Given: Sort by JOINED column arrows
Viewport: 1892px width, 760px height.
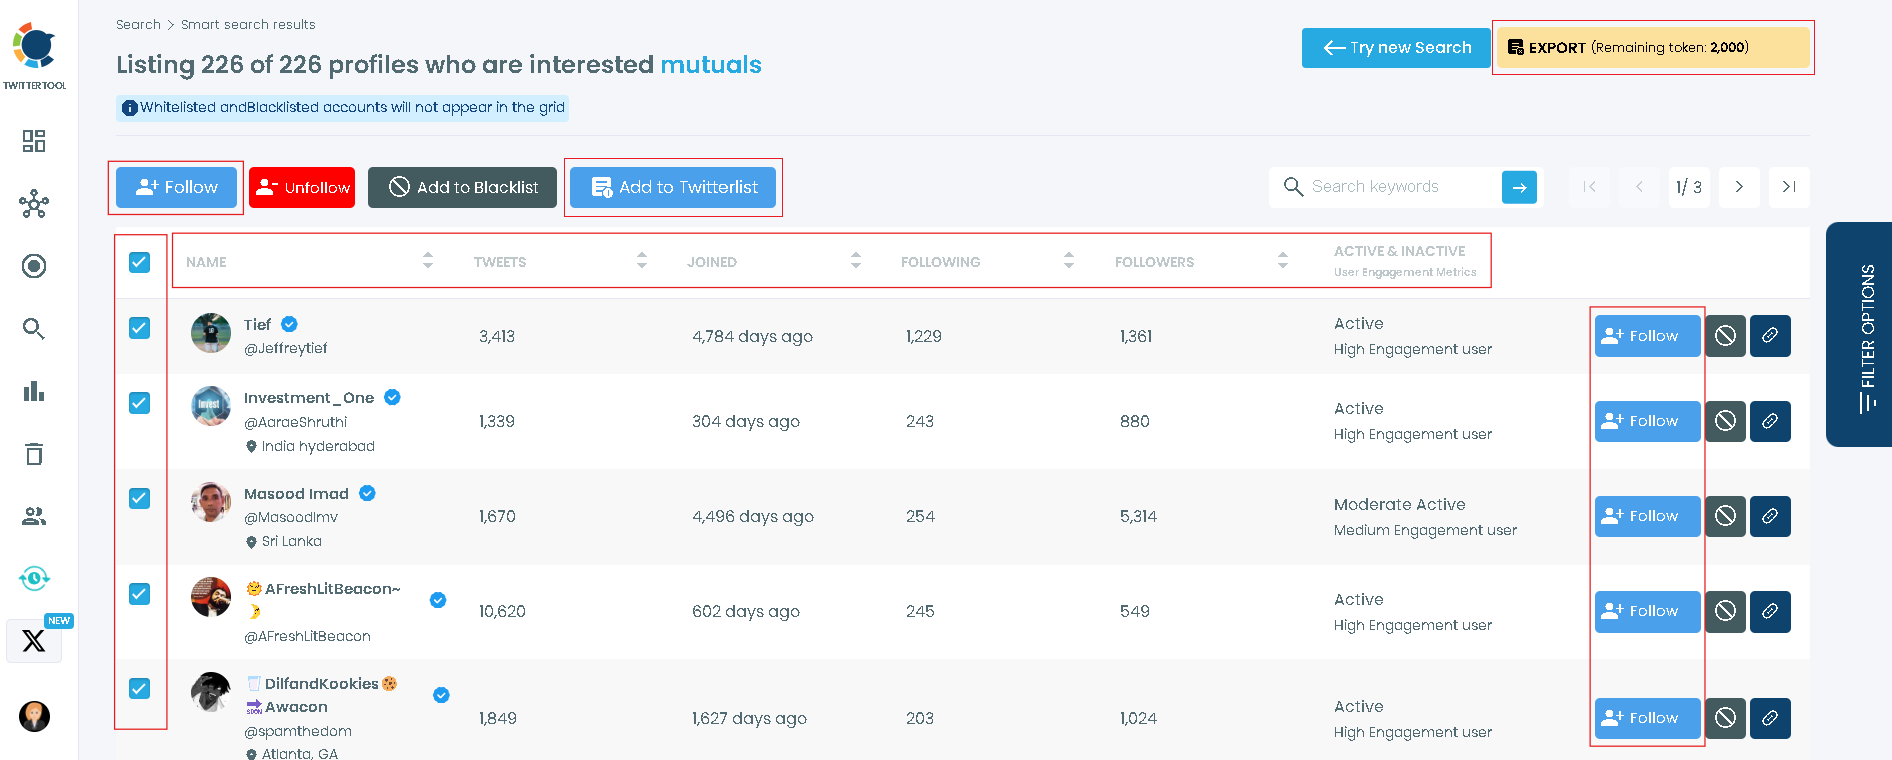Looking at the screenshot, I should click(x=856, y=261).
